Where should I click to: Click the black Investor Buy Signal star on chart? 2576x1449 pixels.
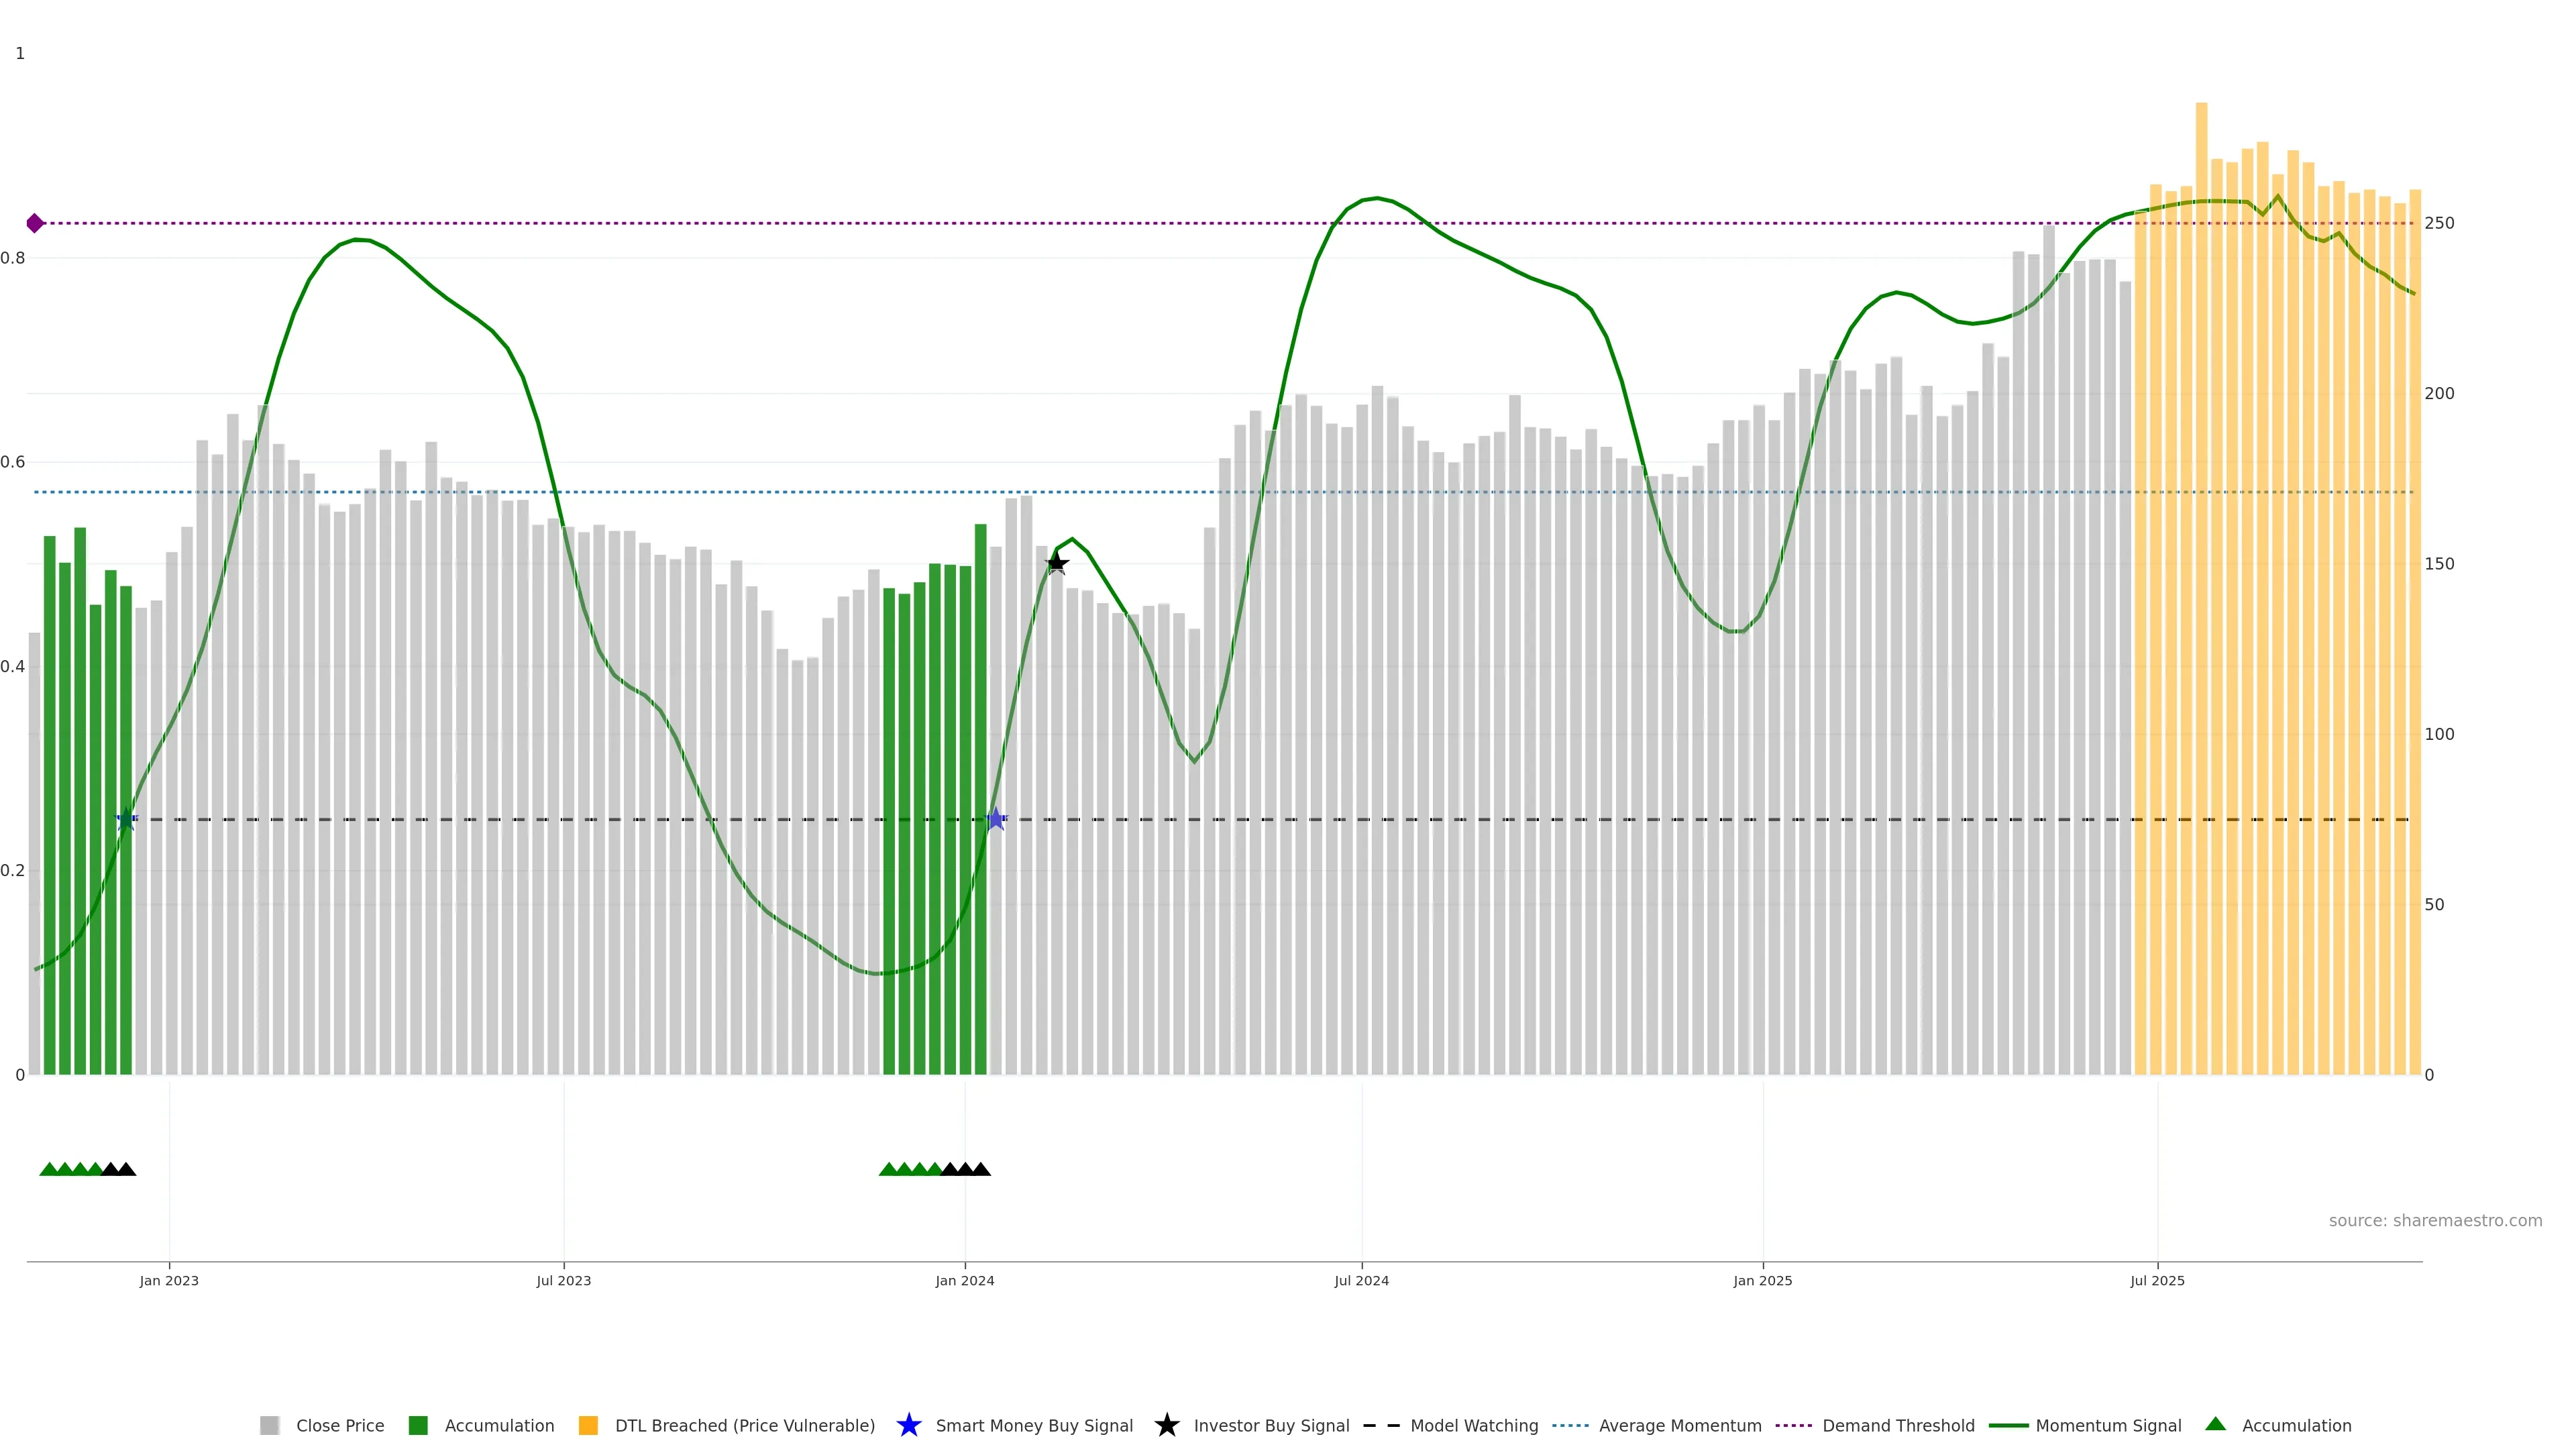[1057, 564]
